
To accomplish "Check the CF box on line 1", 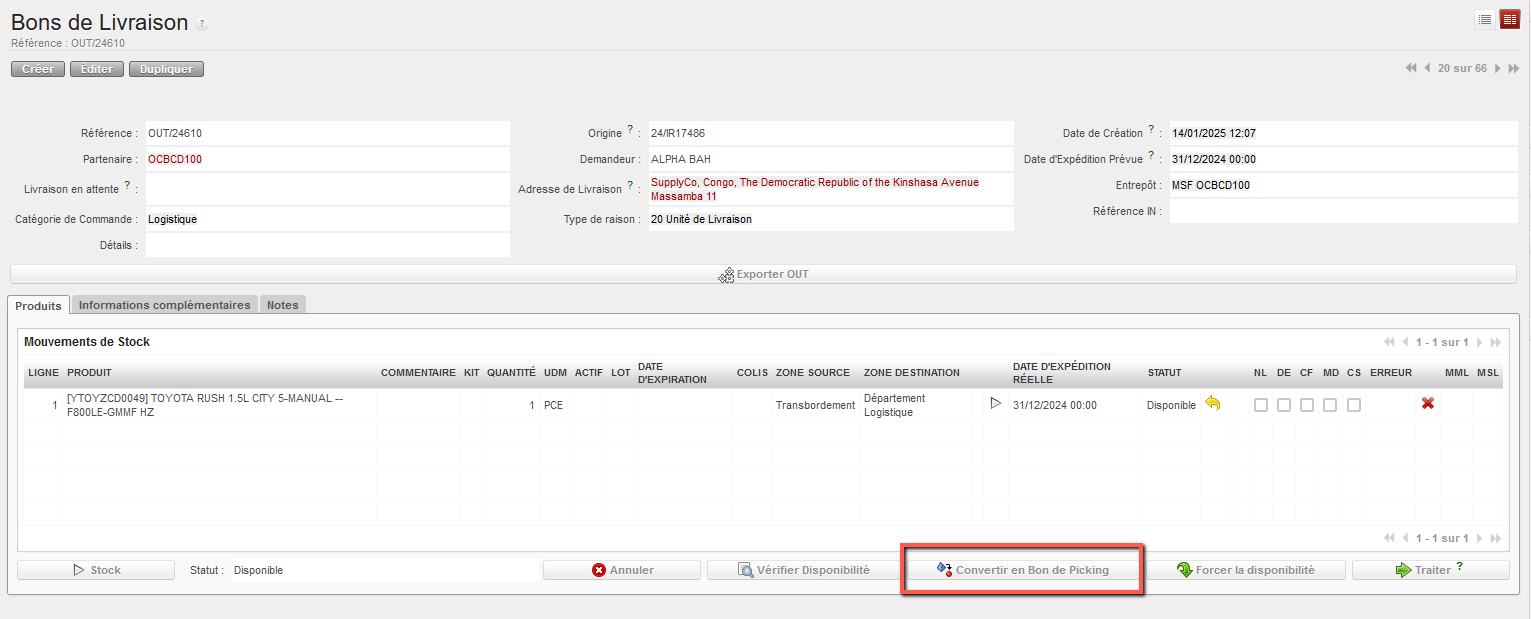I will tap(1307, 405).
